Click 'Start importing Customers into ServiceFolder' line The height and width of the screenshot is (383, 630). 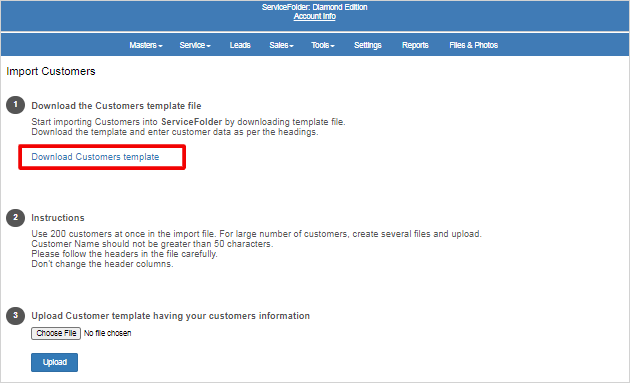point(188,121)
